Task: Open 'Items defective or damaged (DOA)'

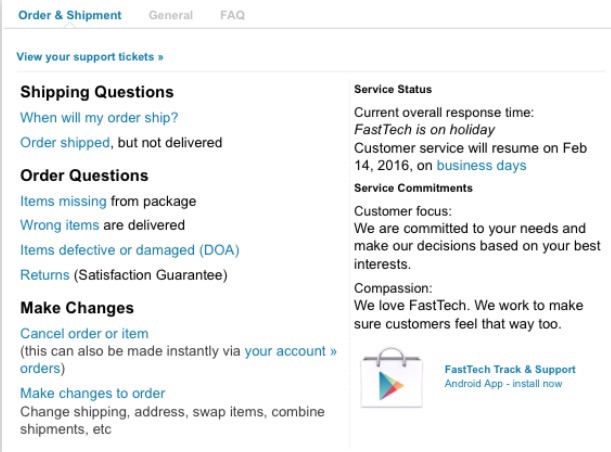Action: 130,250
